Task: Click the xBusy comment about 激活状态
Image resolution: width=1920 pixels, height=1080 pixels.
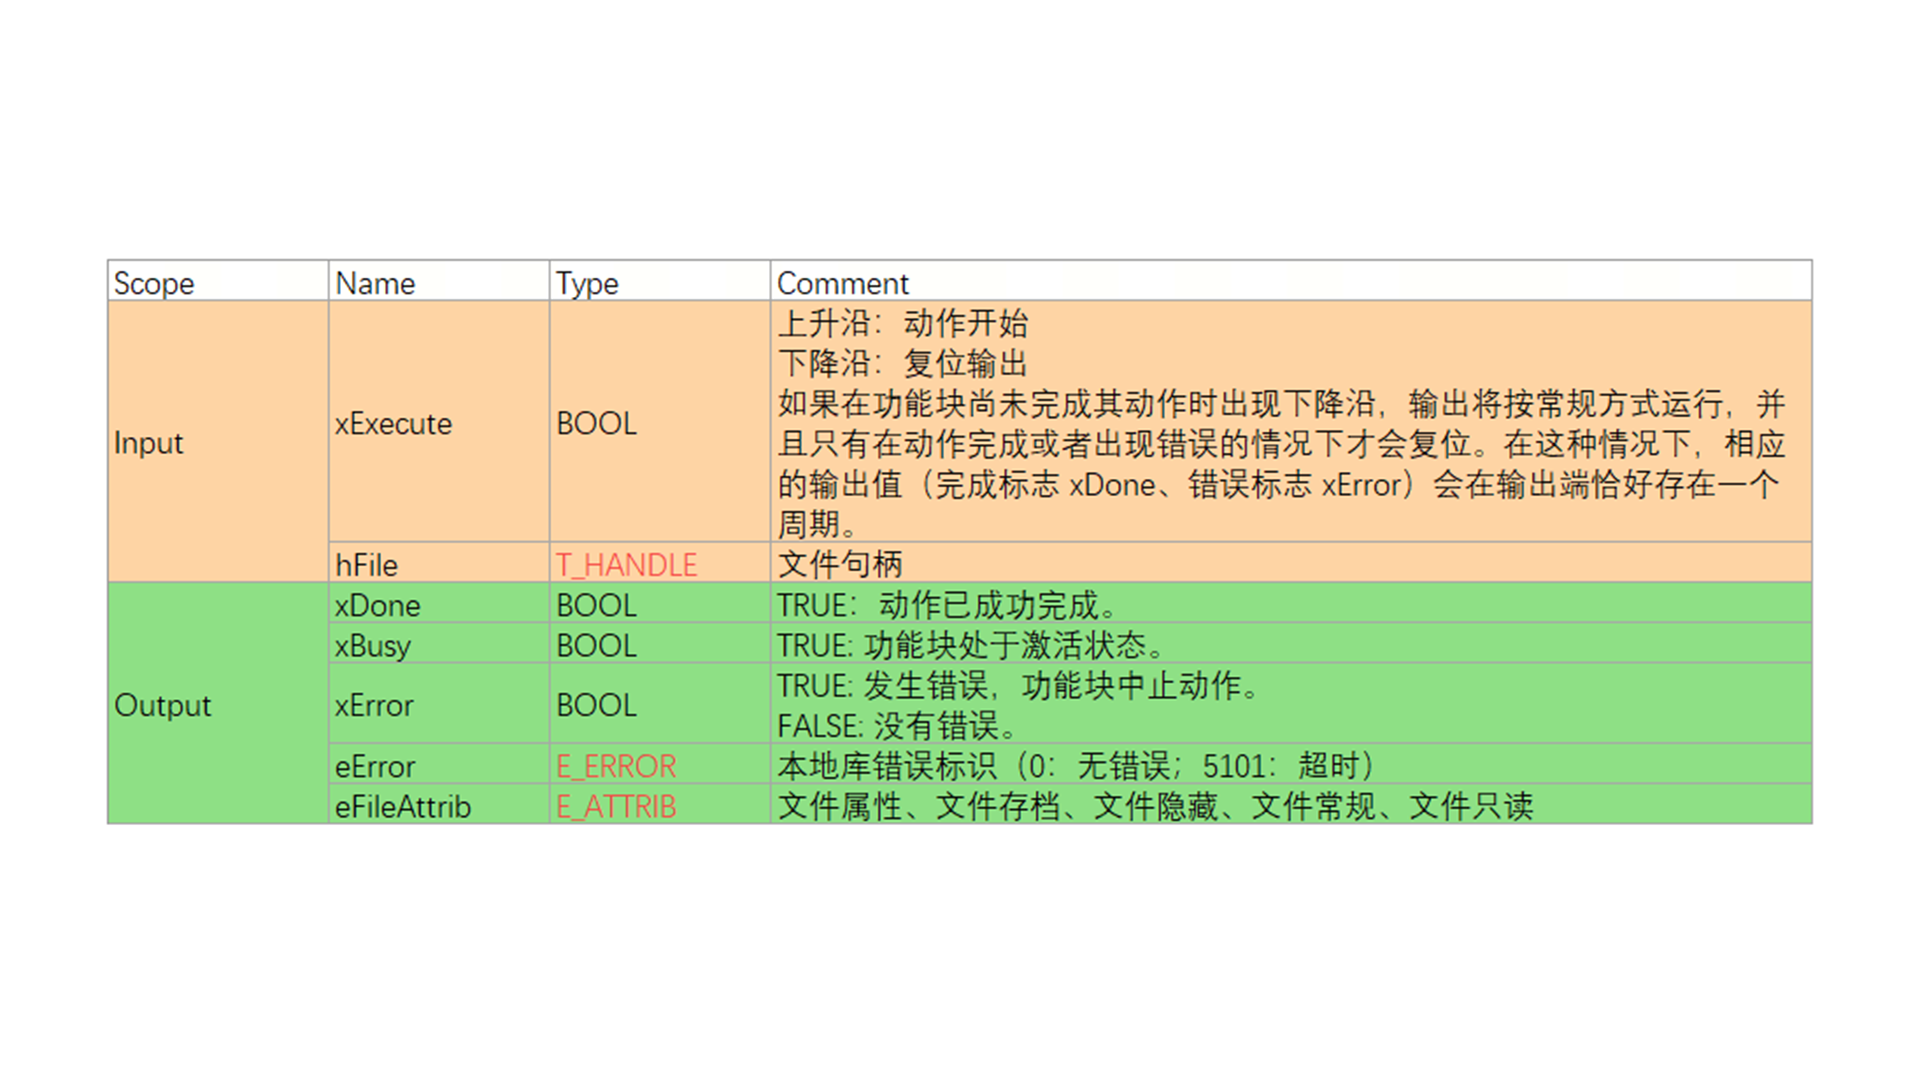Action: click(x=970, y=645)
